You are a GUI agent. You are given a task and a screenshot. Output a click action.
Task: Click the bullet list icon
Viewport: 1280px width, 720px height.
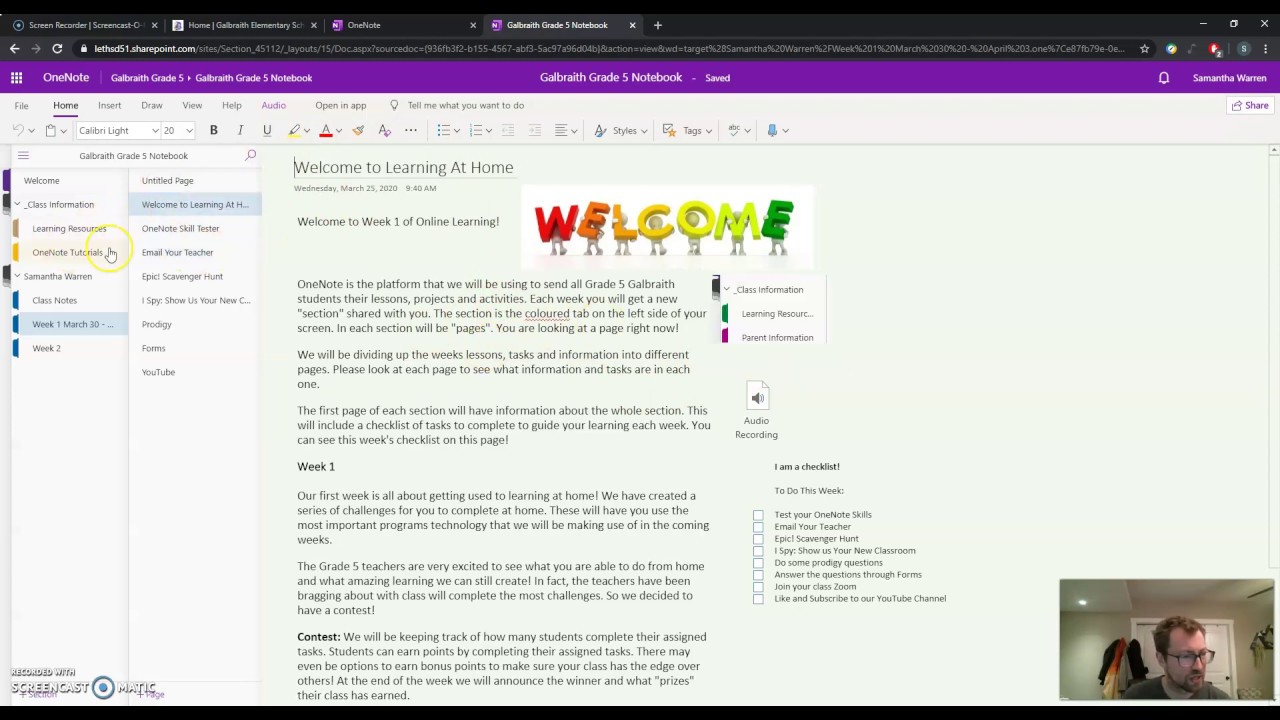[x=444, y=130]
